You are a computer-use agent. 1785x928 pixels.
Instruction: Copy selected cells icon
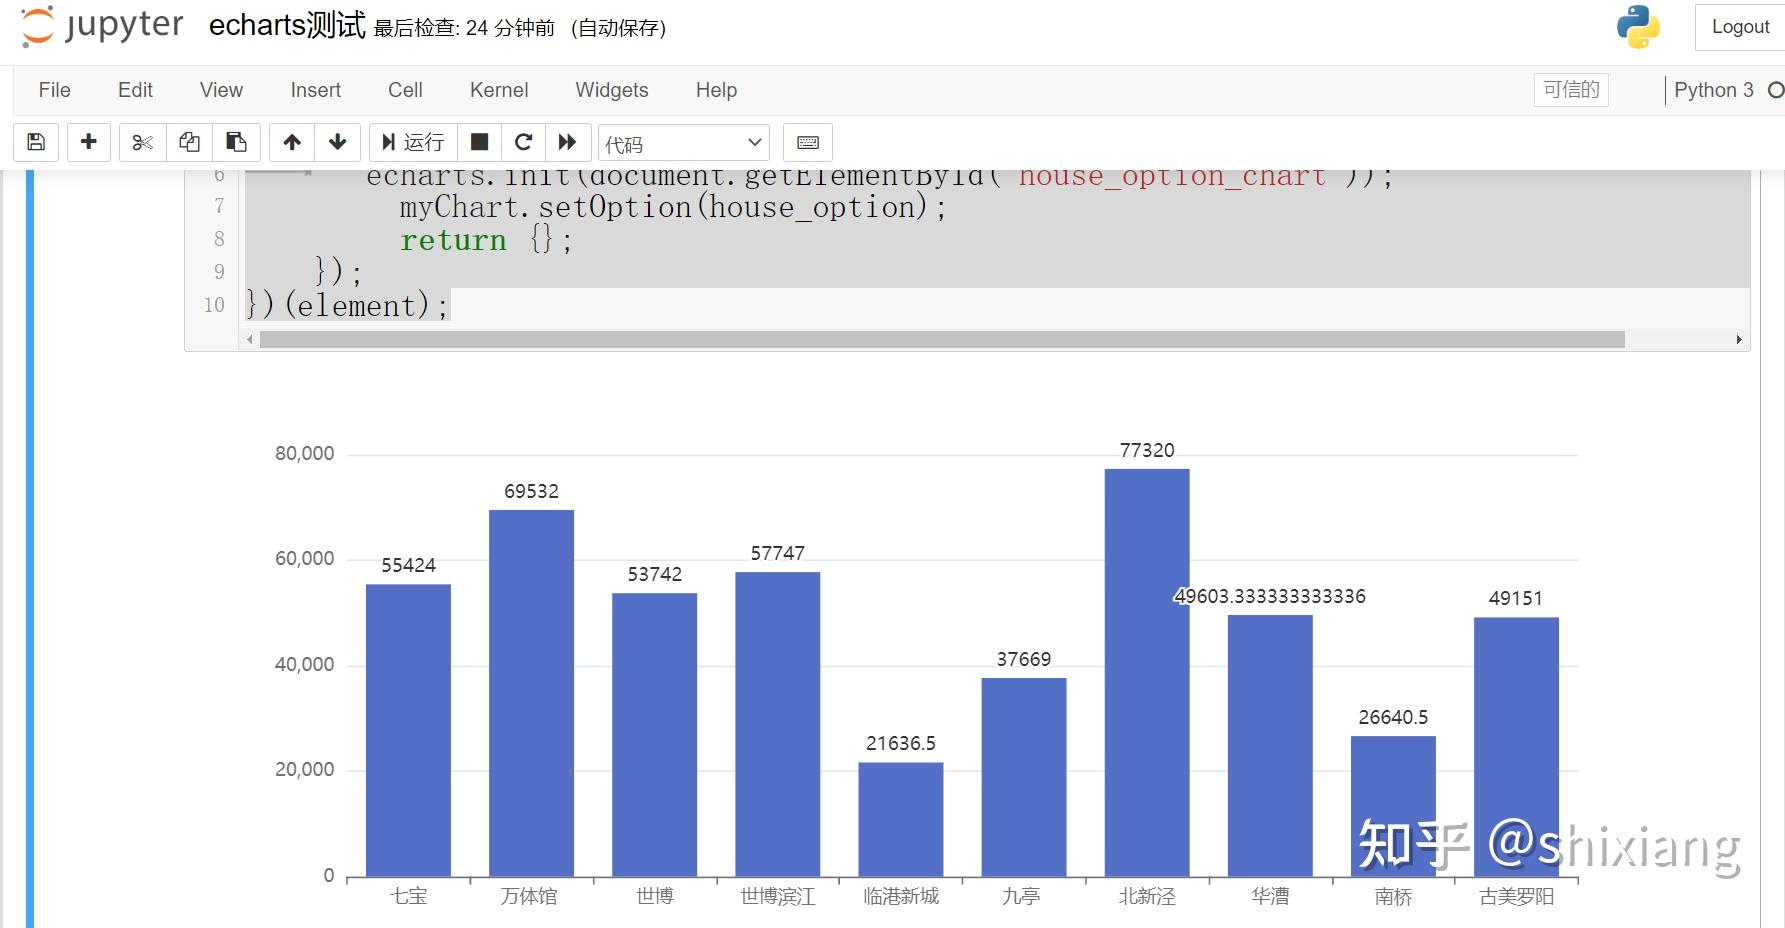click(189, 142)
